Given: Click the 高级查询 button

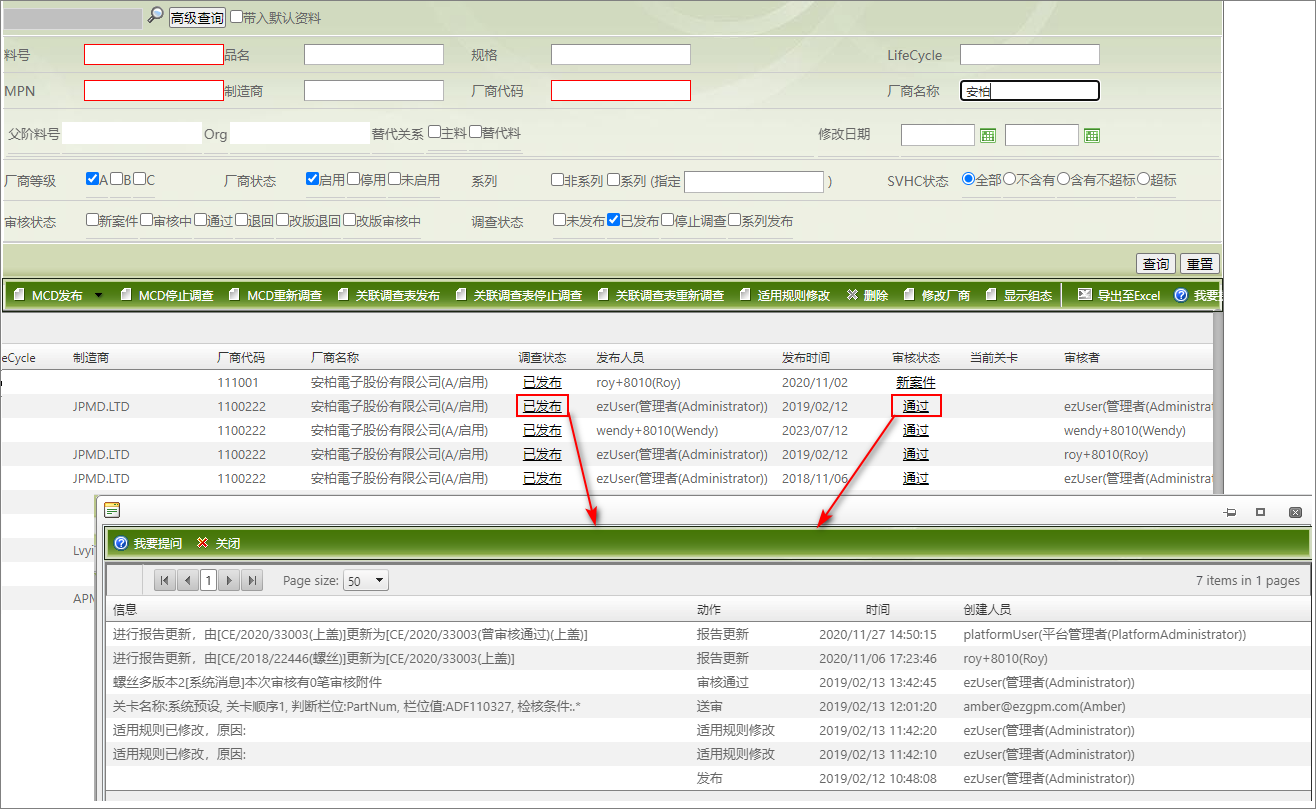Looking at the screenshot, I should tap(197, 17).
